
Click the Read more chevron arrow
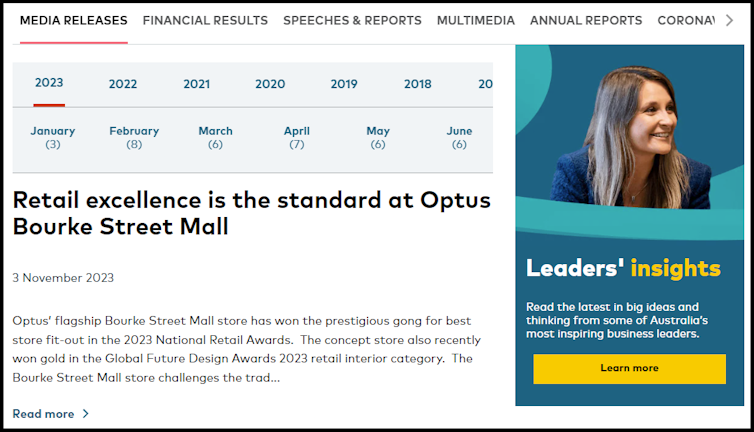(86, 414)
